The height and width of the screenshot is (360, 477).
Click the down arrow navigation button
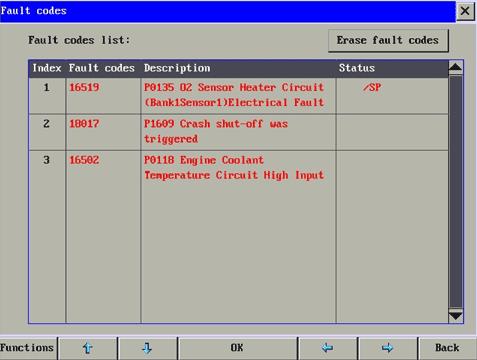[147, 348]
